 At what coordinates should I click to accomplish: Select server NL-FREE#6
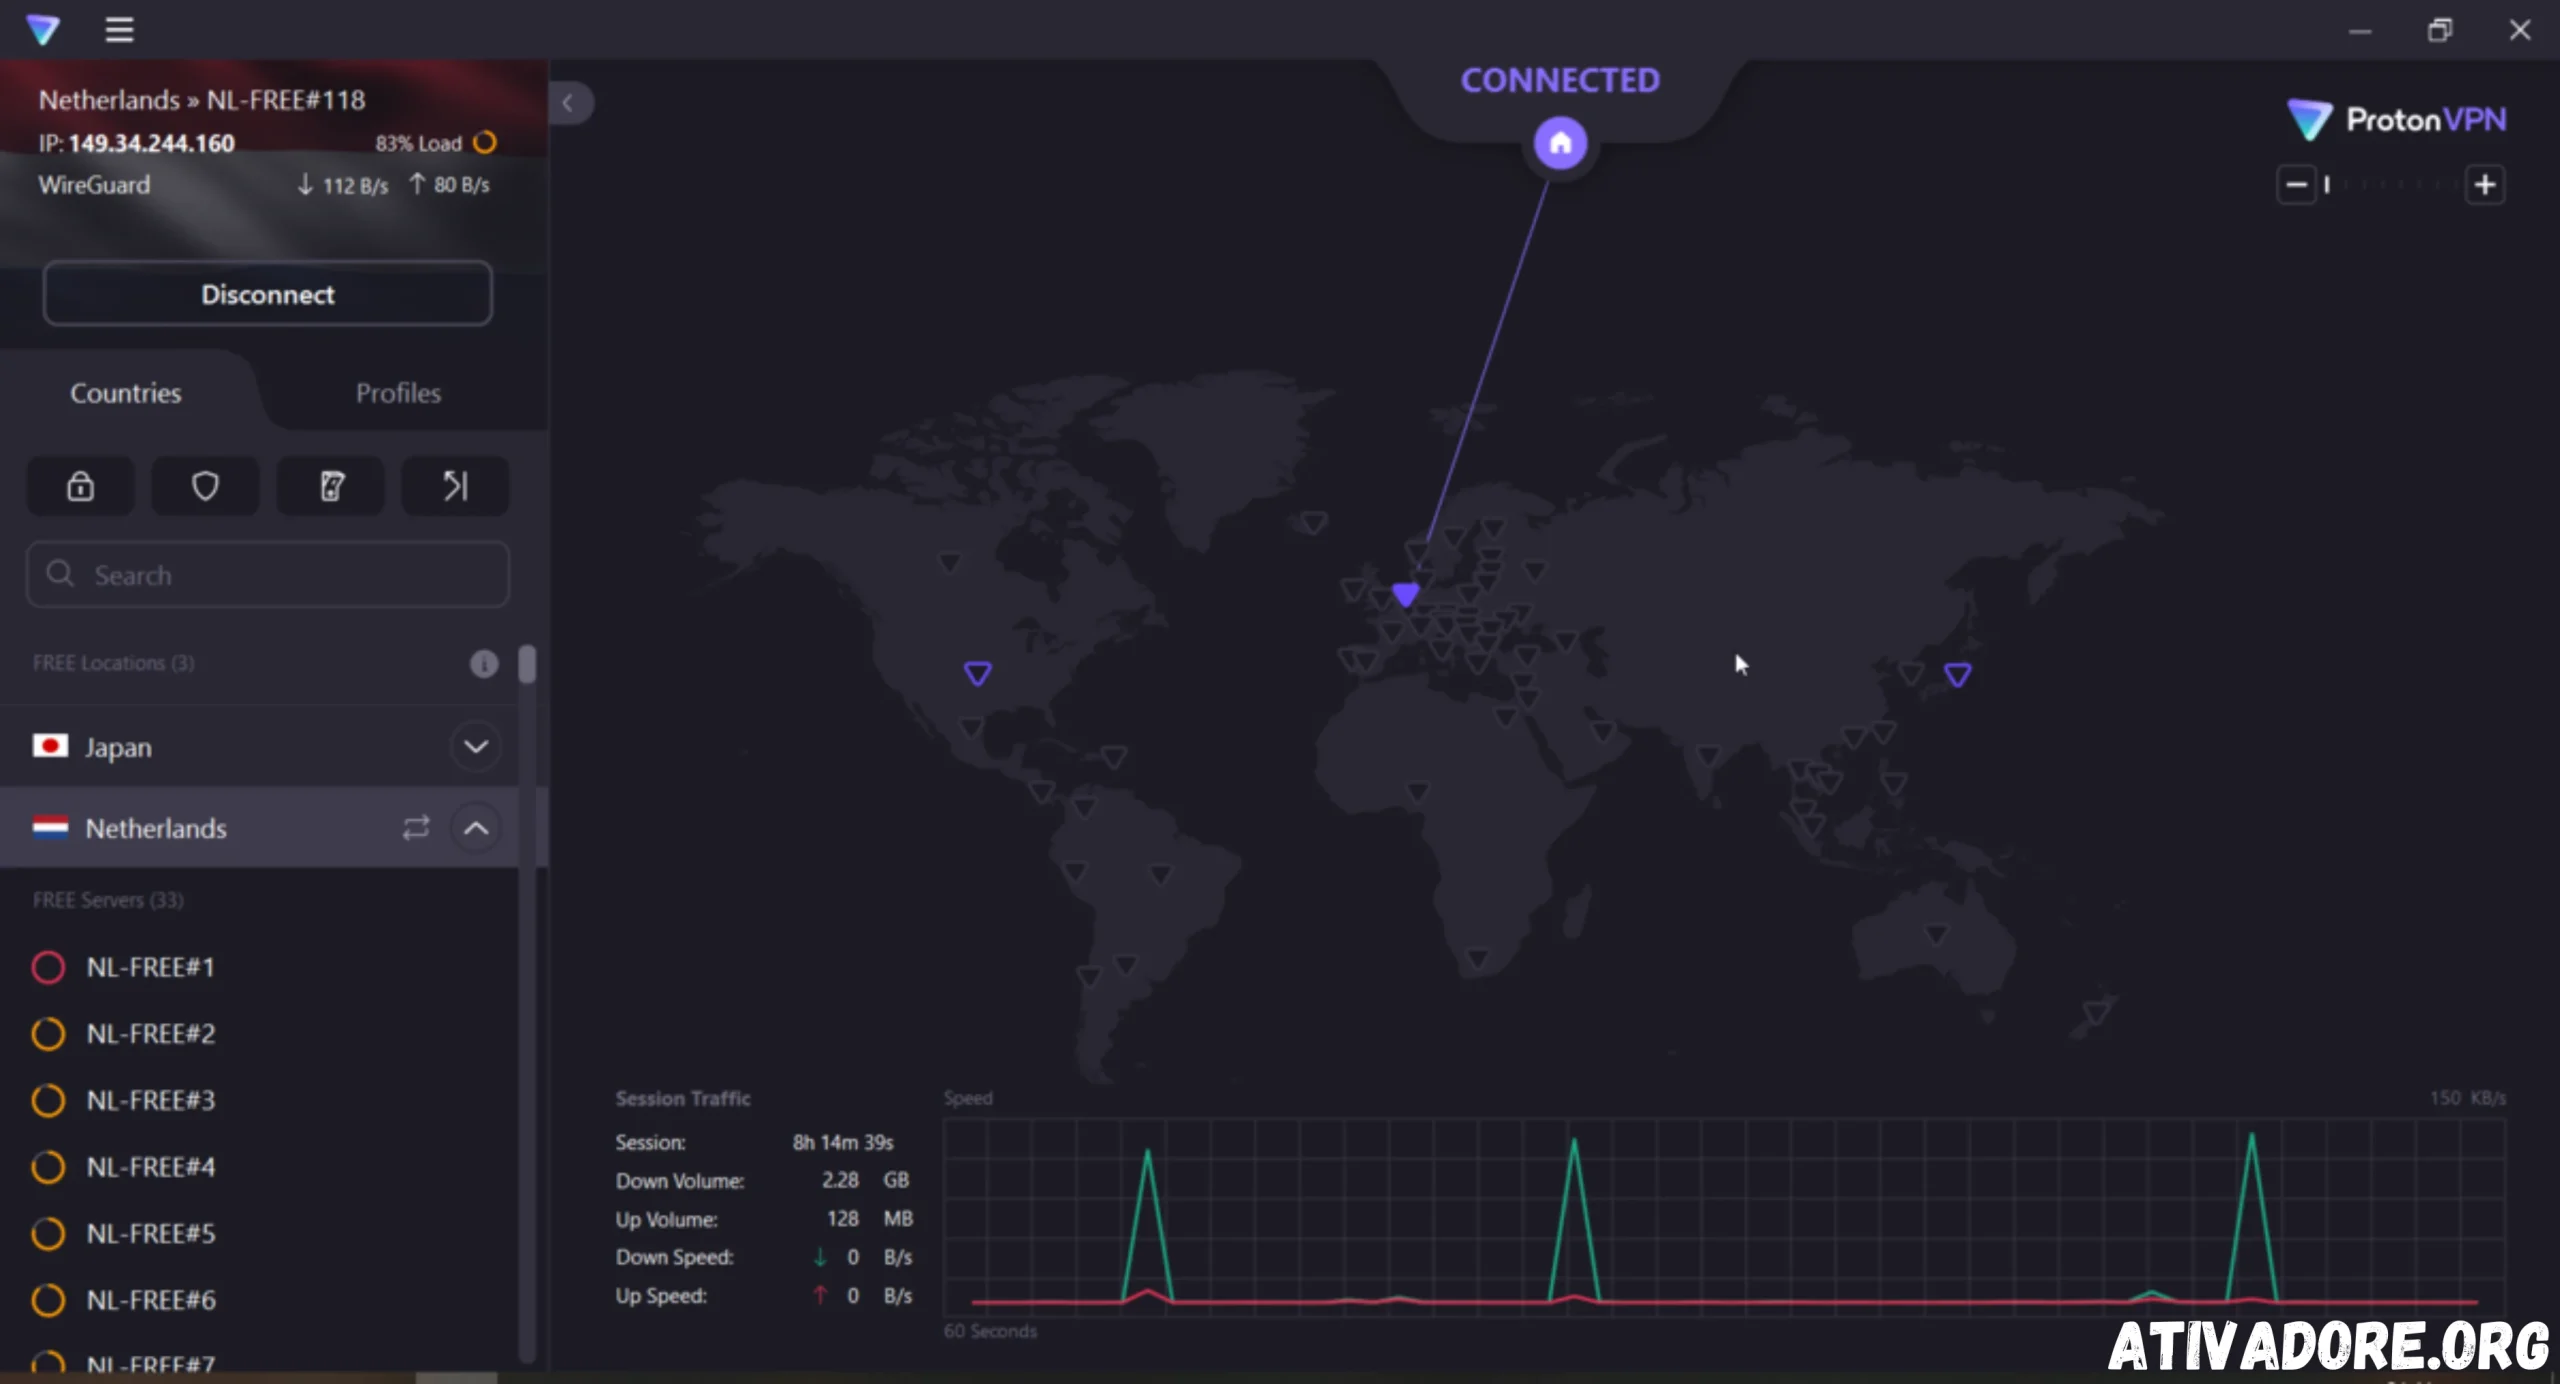(x=151, y=1300)
